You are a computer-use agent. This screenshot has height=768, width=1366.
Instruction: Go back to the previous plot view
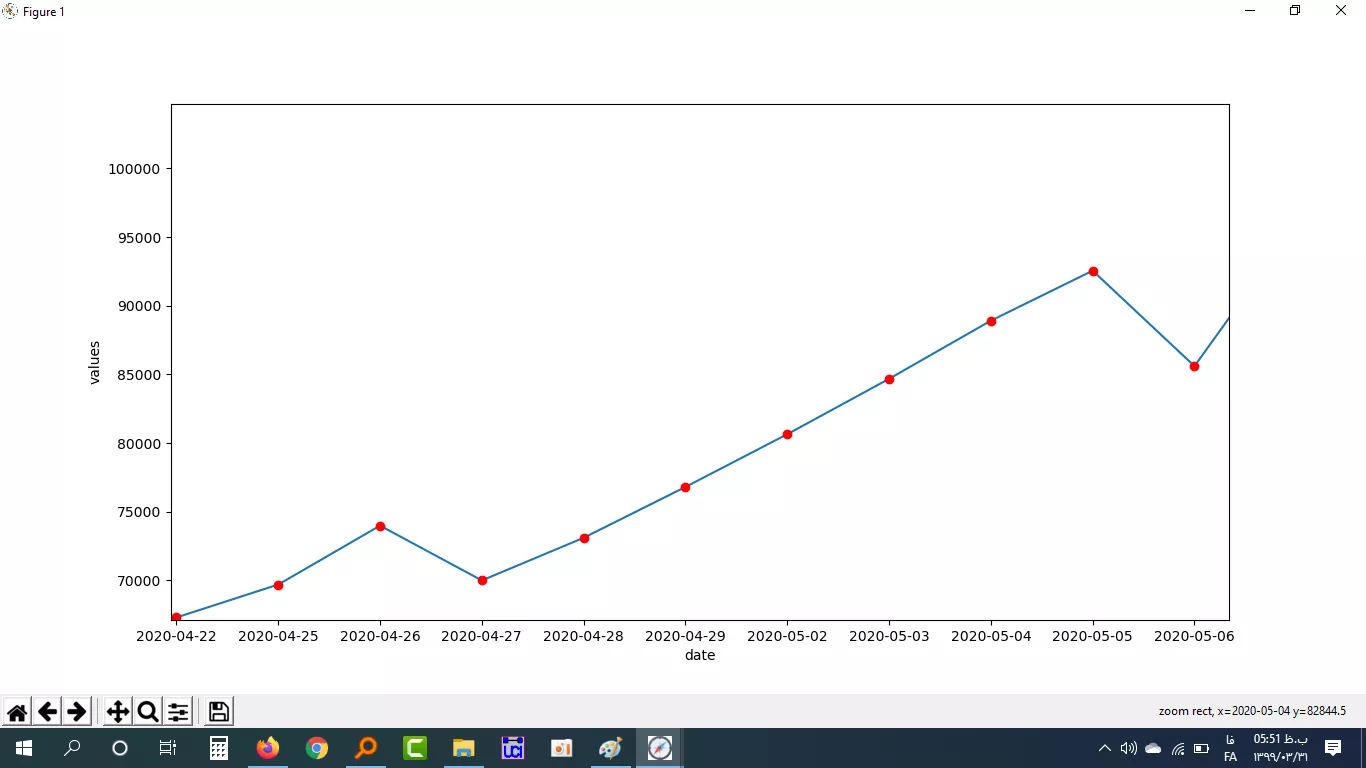47,712
